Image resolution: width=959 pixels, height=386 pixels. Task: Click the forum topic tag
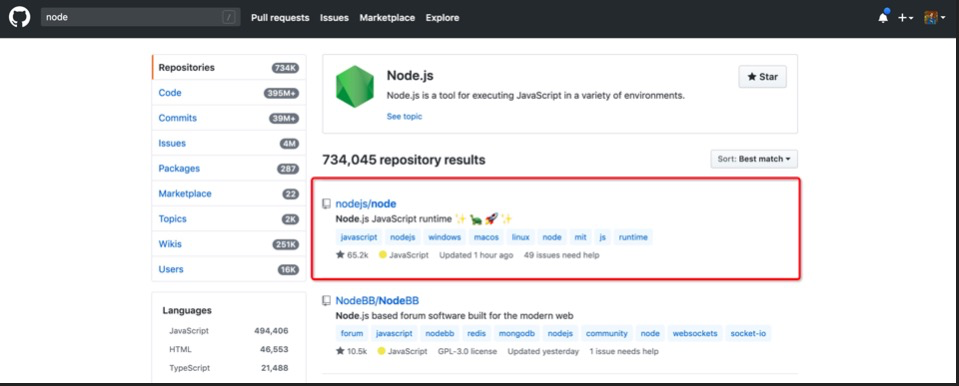352,333
